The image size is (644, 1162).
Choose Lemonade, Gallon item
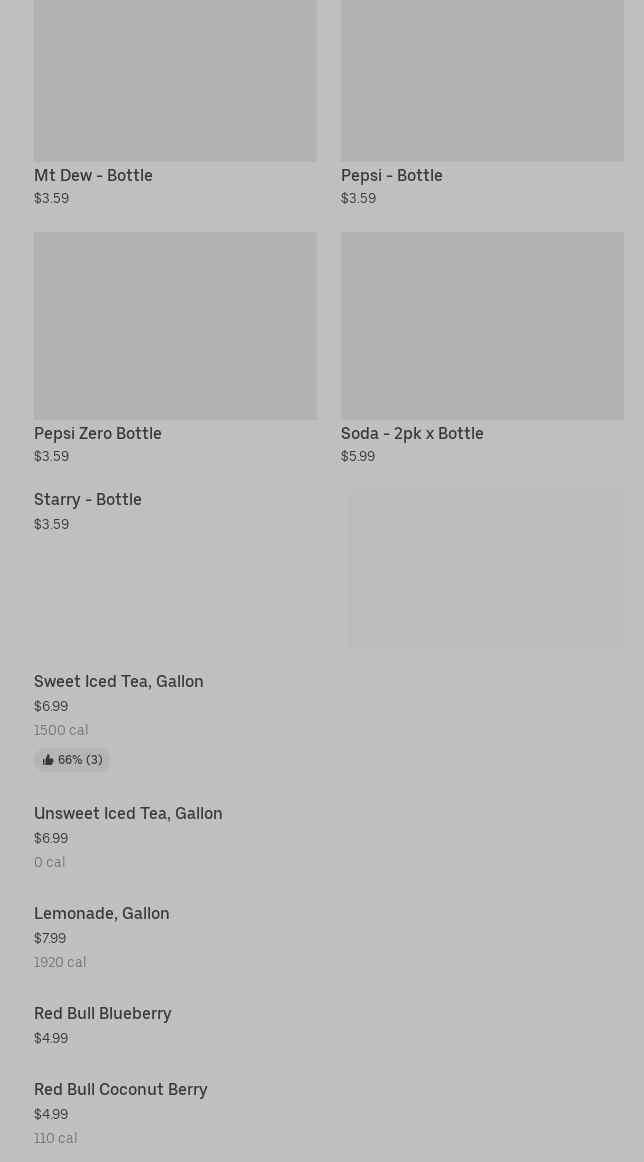[x=101, y=914]
